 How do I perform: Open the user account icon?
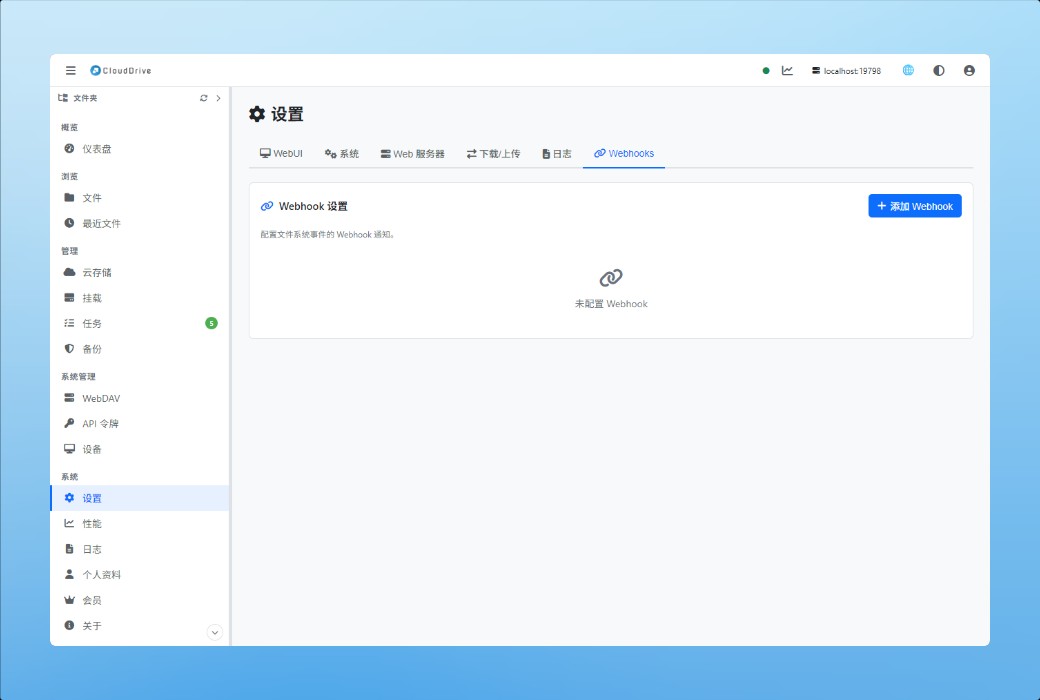tap(969, 70)
